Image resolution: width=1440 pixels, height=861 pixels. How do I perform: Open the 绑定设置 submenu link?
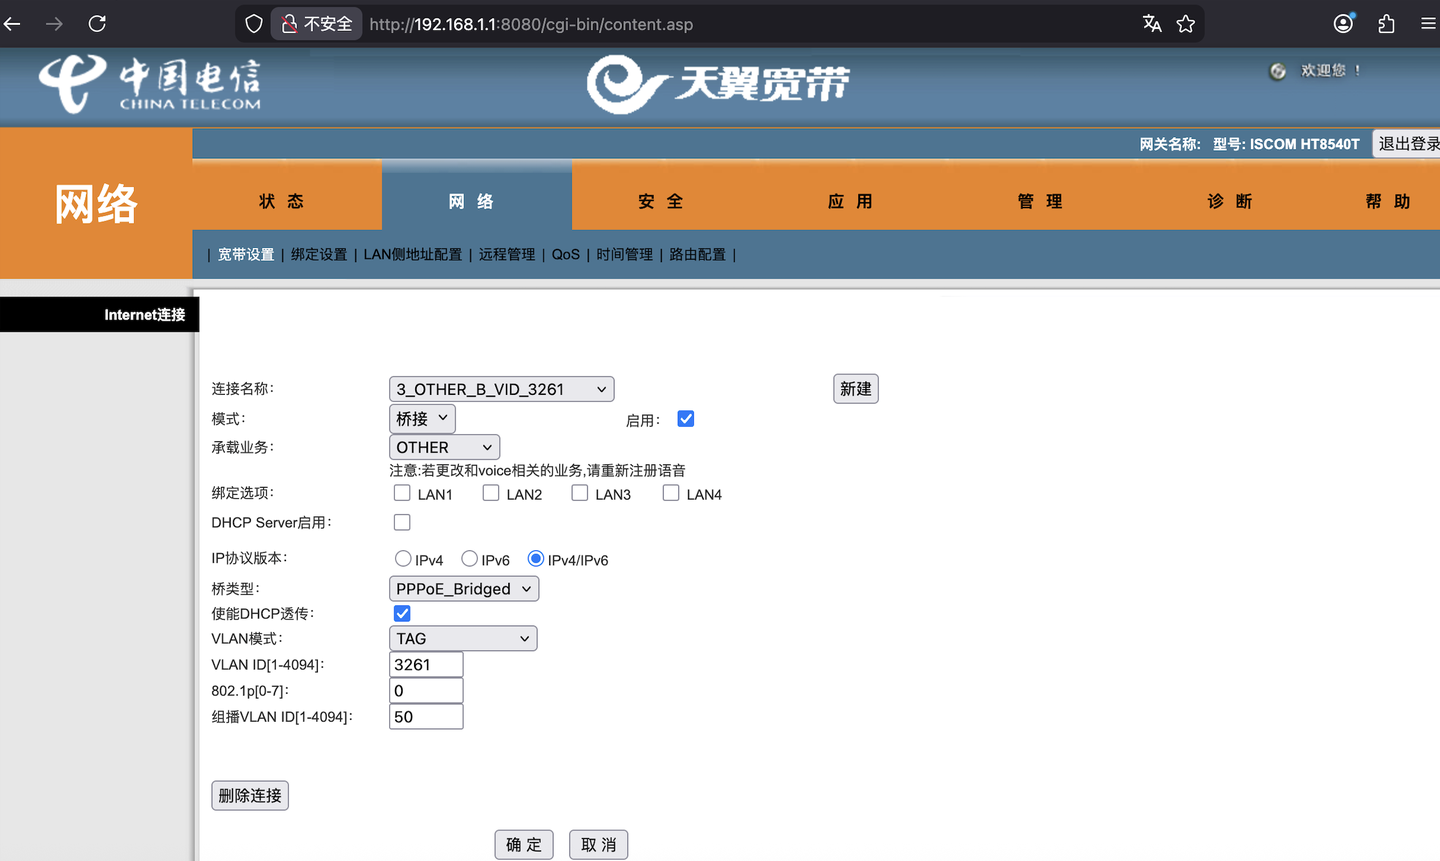(x=319, y=254)
